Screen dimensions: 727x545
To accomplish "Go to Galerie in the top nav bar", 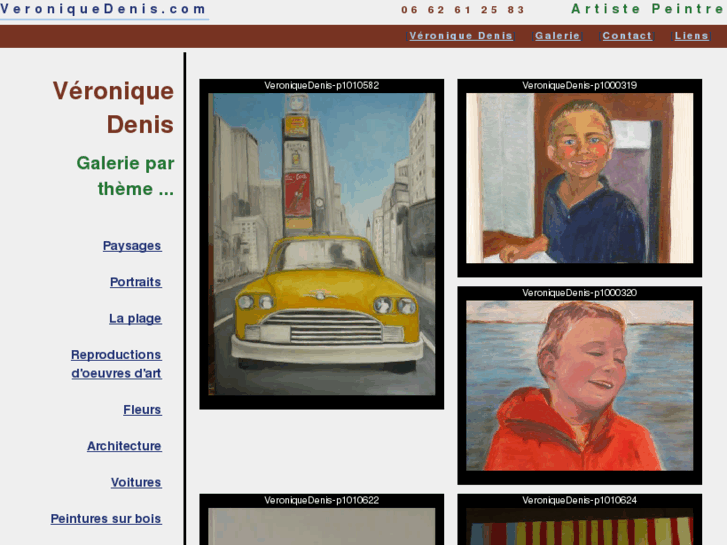I will tap(557, 36).
